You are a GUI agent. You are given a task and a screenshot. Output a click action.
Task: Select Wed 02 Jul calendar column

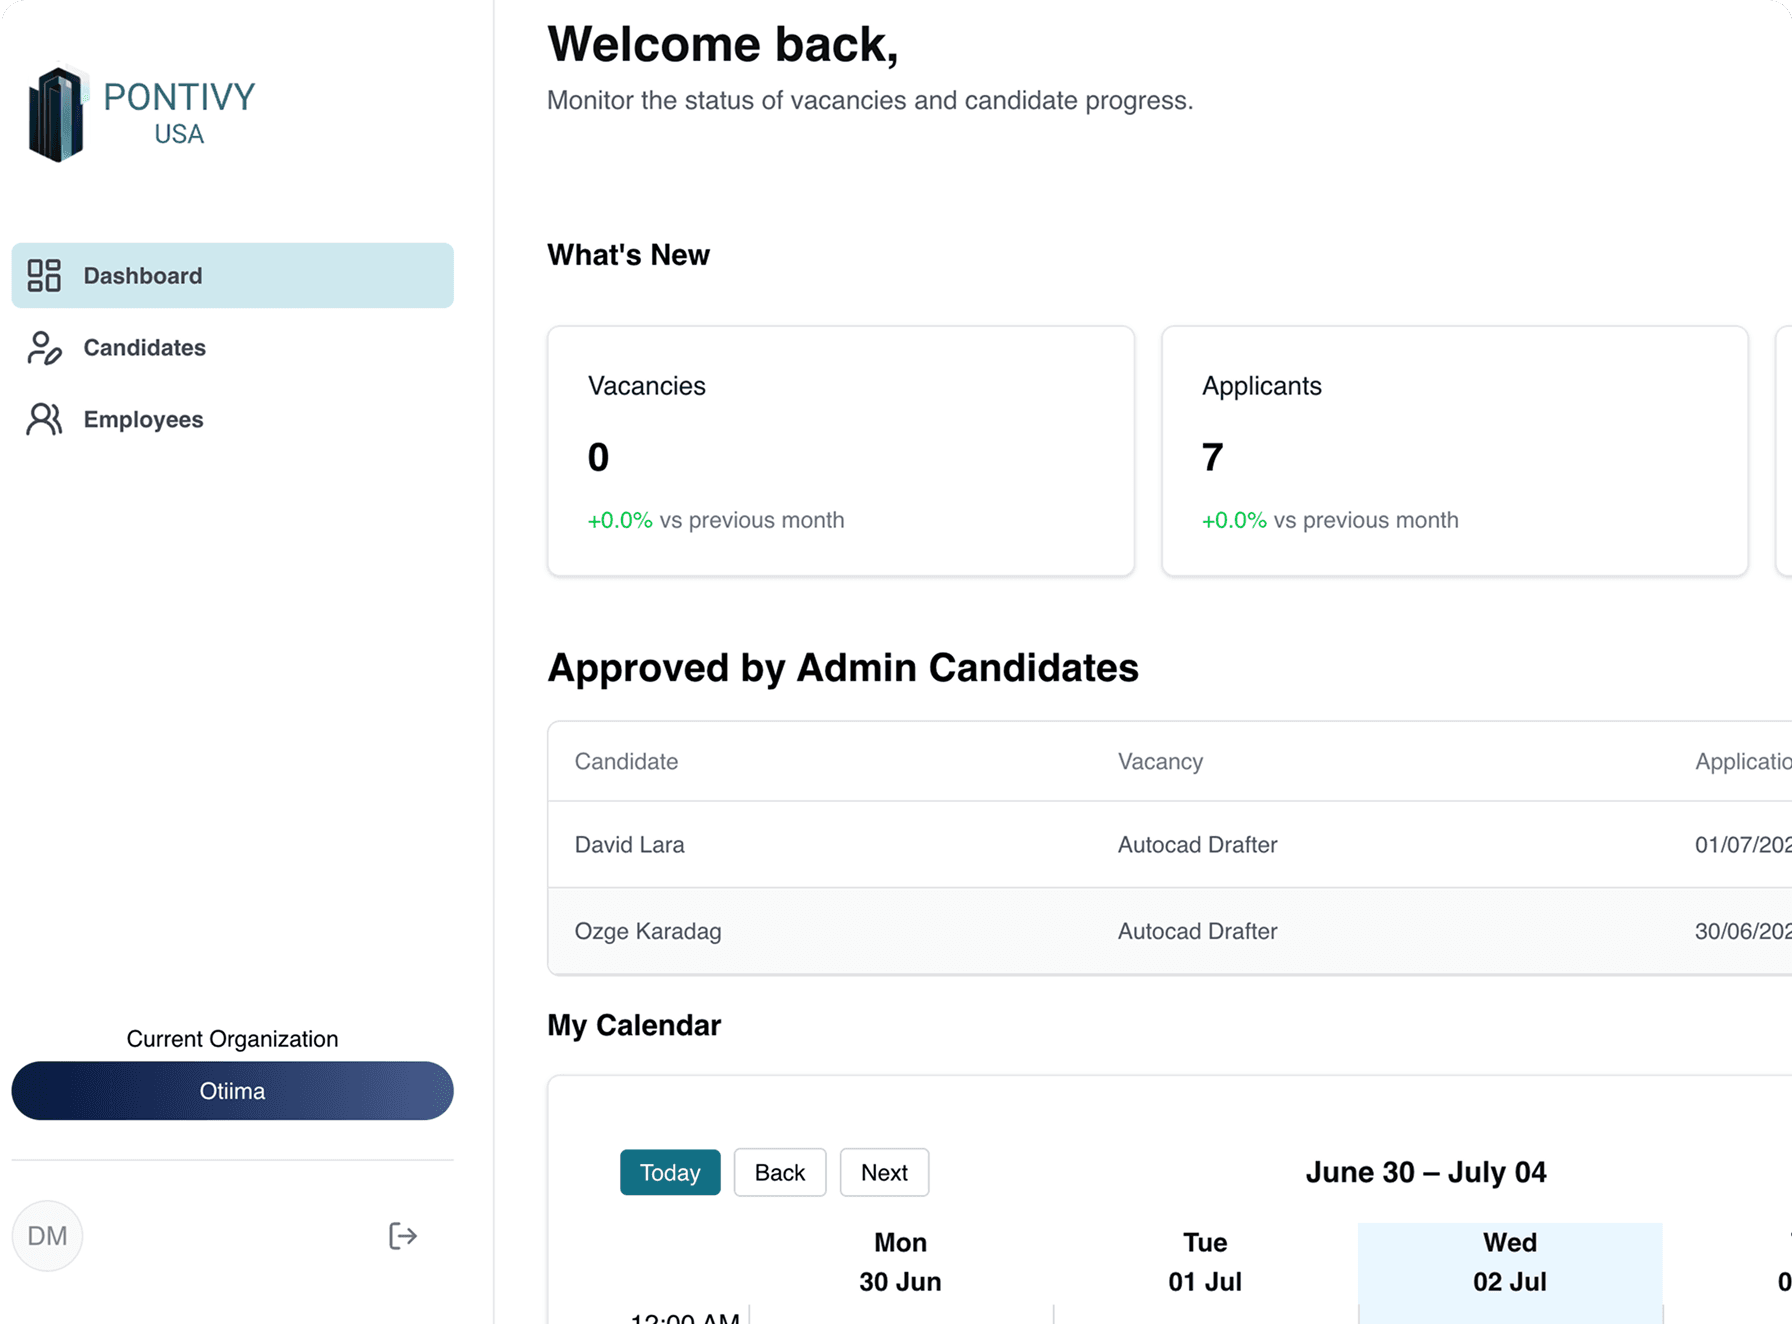(x=1509, y=1262)
